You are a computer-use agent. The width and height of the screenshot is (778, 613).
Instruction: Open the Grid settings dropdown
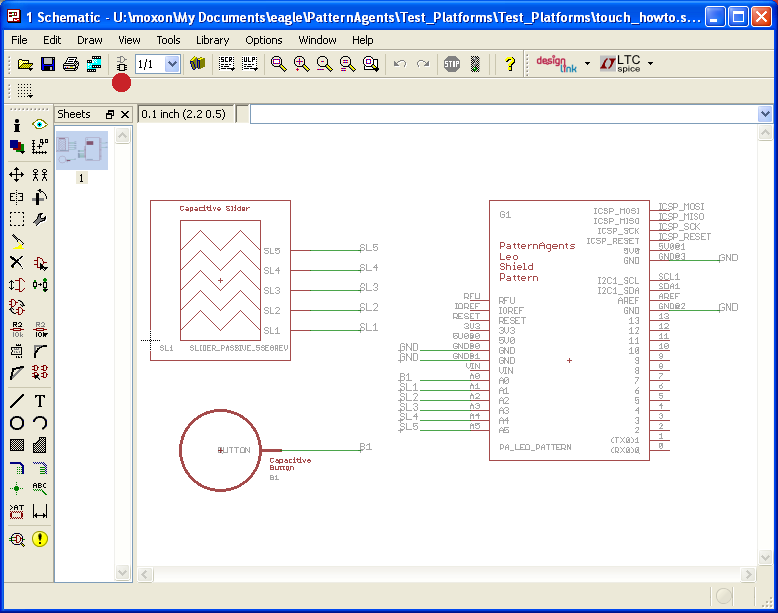pyautogui.click(x=25, y=90)
